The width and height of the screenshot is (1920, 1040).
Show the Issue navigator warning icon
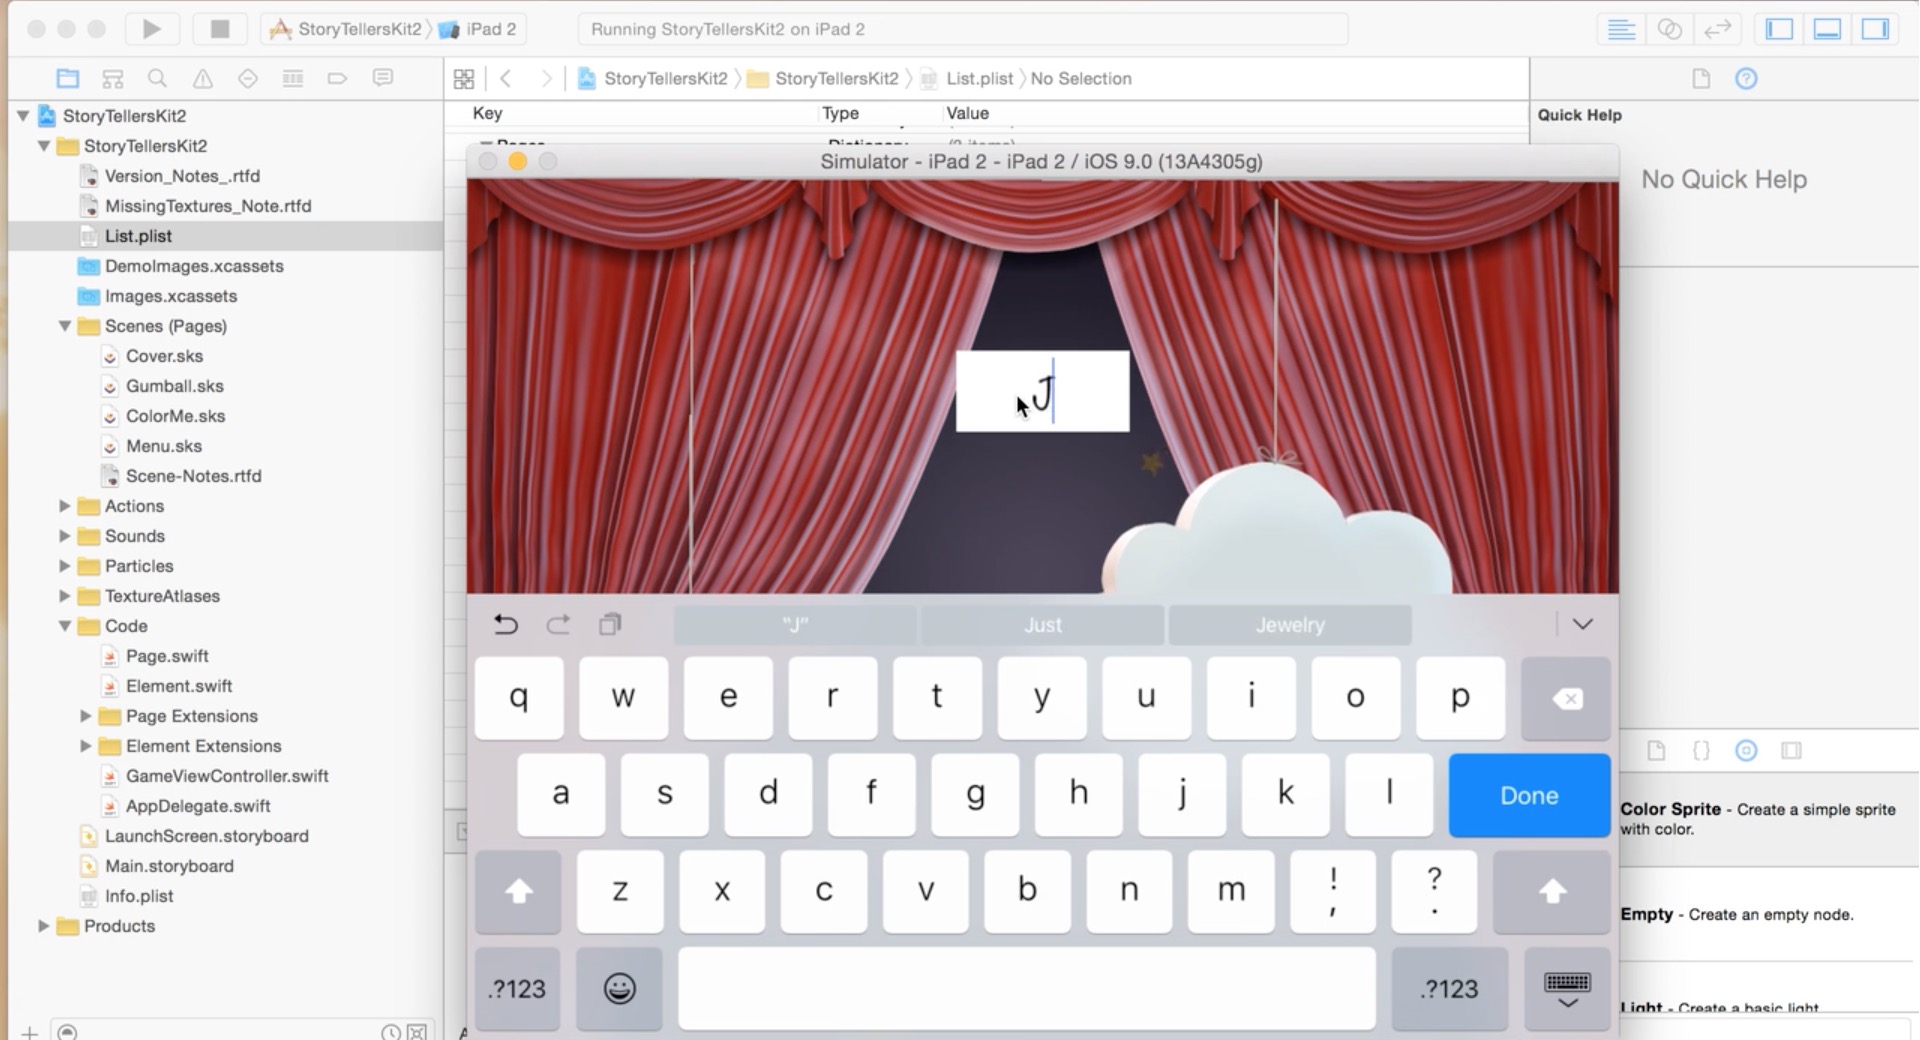point(202,78)
